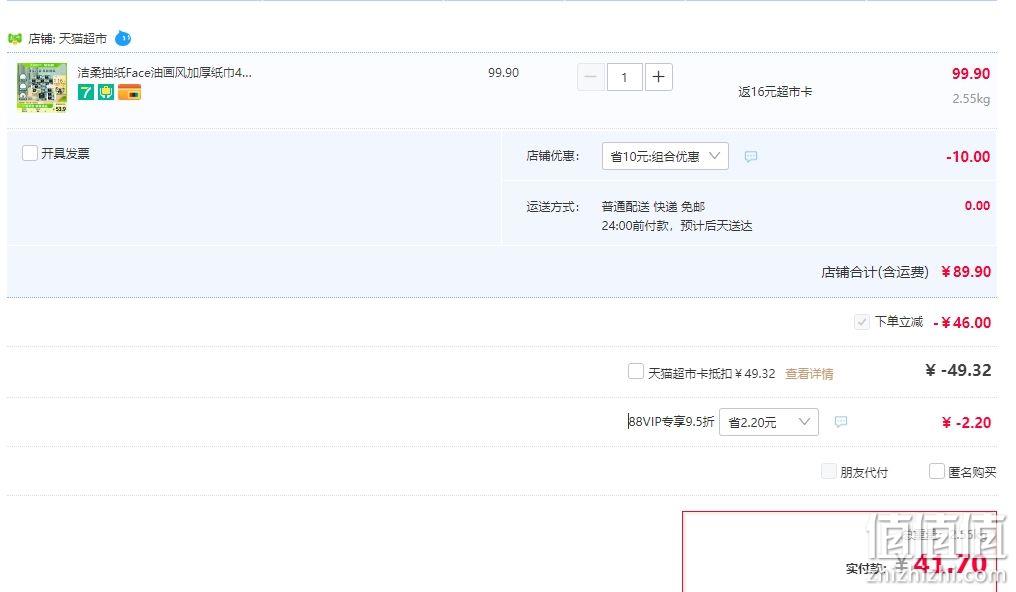The width and height of the screenshot is (1016, 592).
Task: Click the 24:00前付款，预计后天送达 delivery note
Action: (x=676, y=226)
